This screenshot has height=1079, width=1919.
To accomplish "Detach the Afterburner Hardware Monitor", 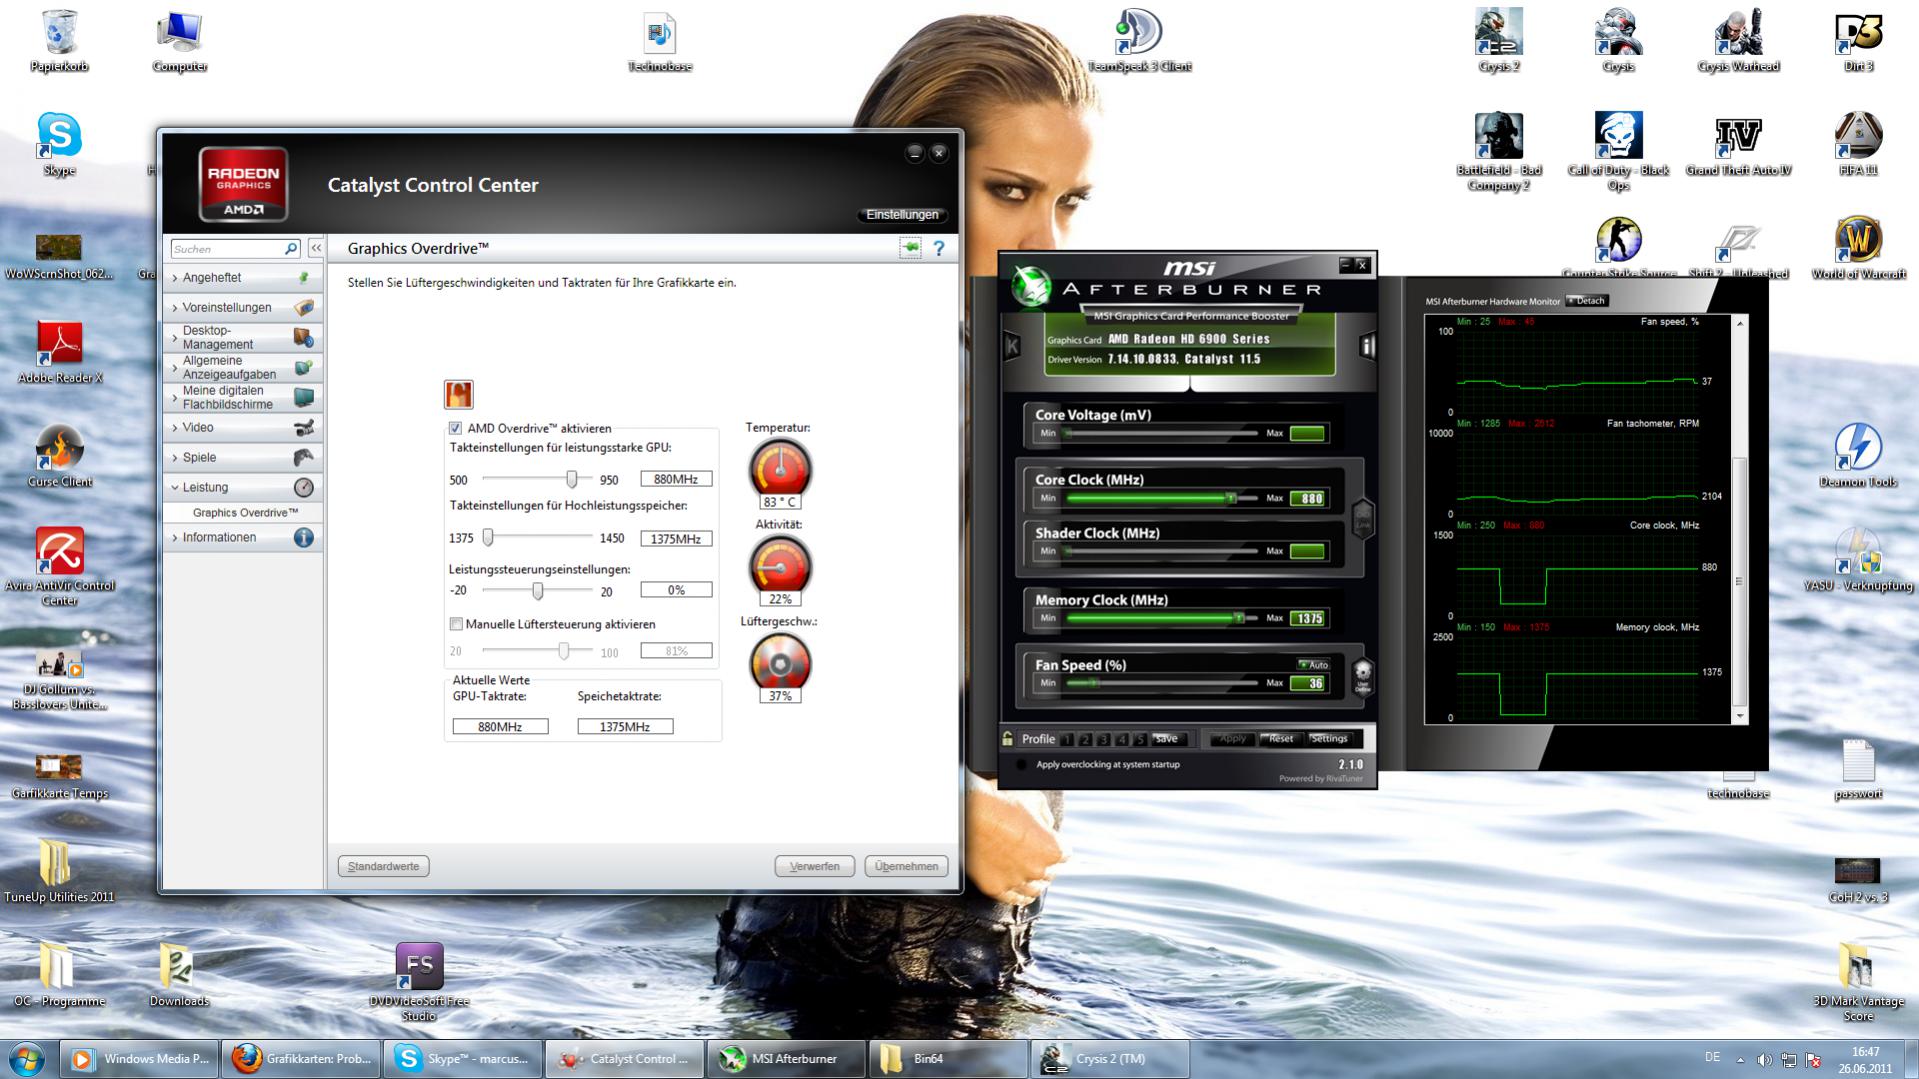I will coord(1587,300).
